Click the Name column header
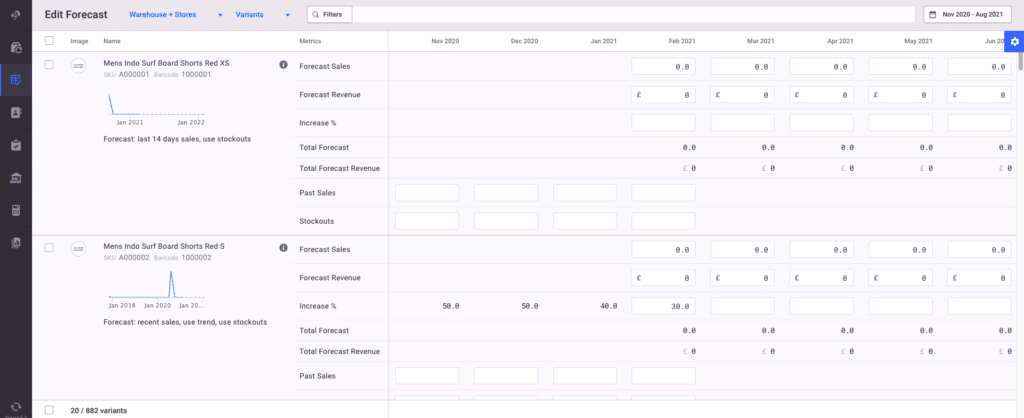Screen dimensions: 1024x418 [112, 41]
